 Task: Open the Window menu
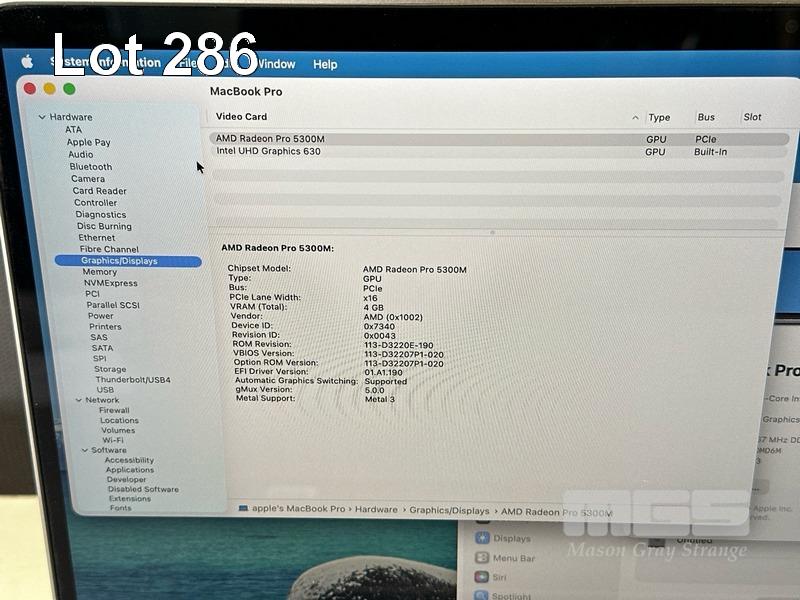pos(276,64)
